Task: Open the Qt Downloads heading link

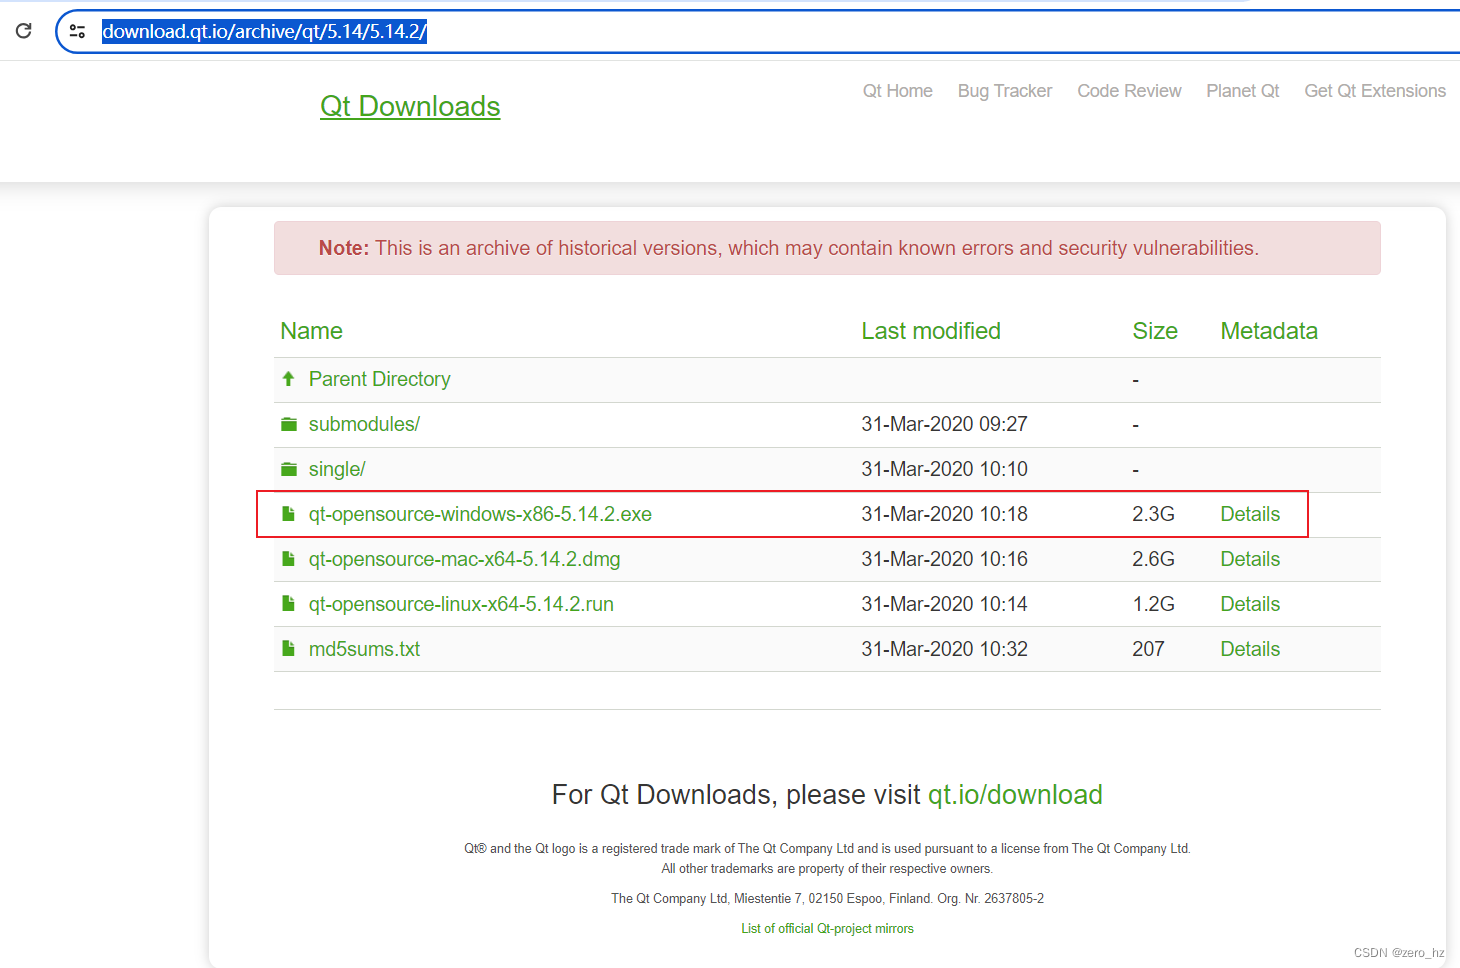Action: pos(410,106)
